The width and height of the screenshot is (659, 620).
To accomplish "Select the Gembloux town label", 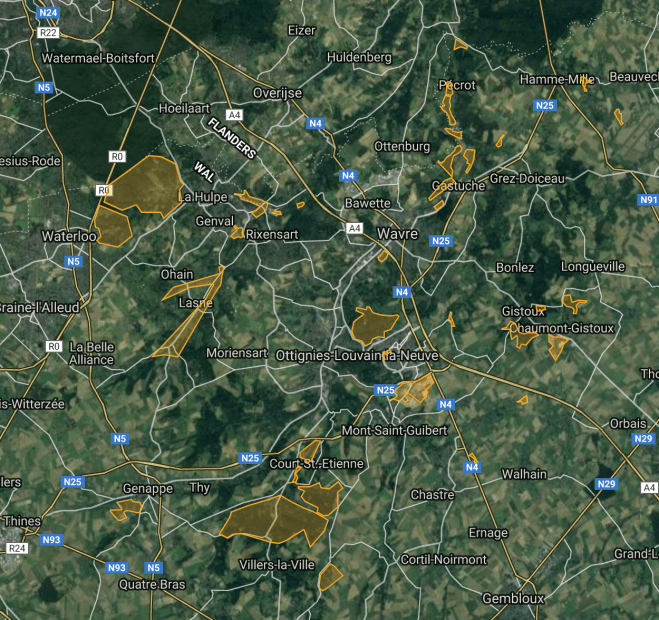I will click(512, 598).
